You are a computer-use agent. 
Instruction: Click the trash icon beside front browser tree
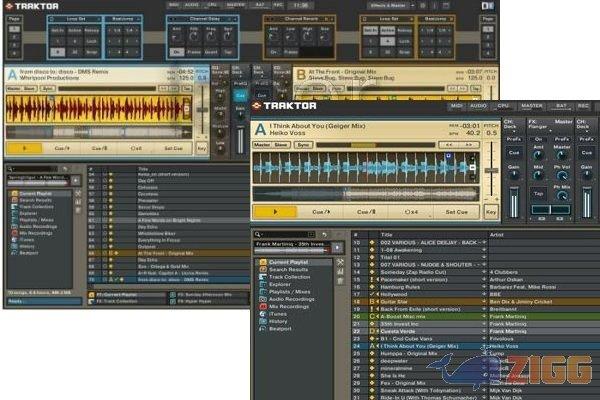pos(340,281)
